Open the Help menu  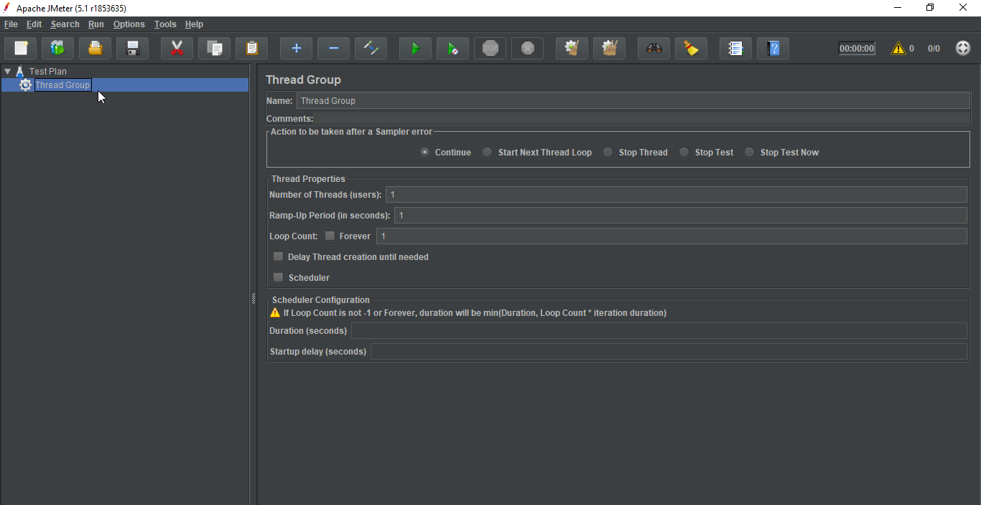(x=194, y=24)
